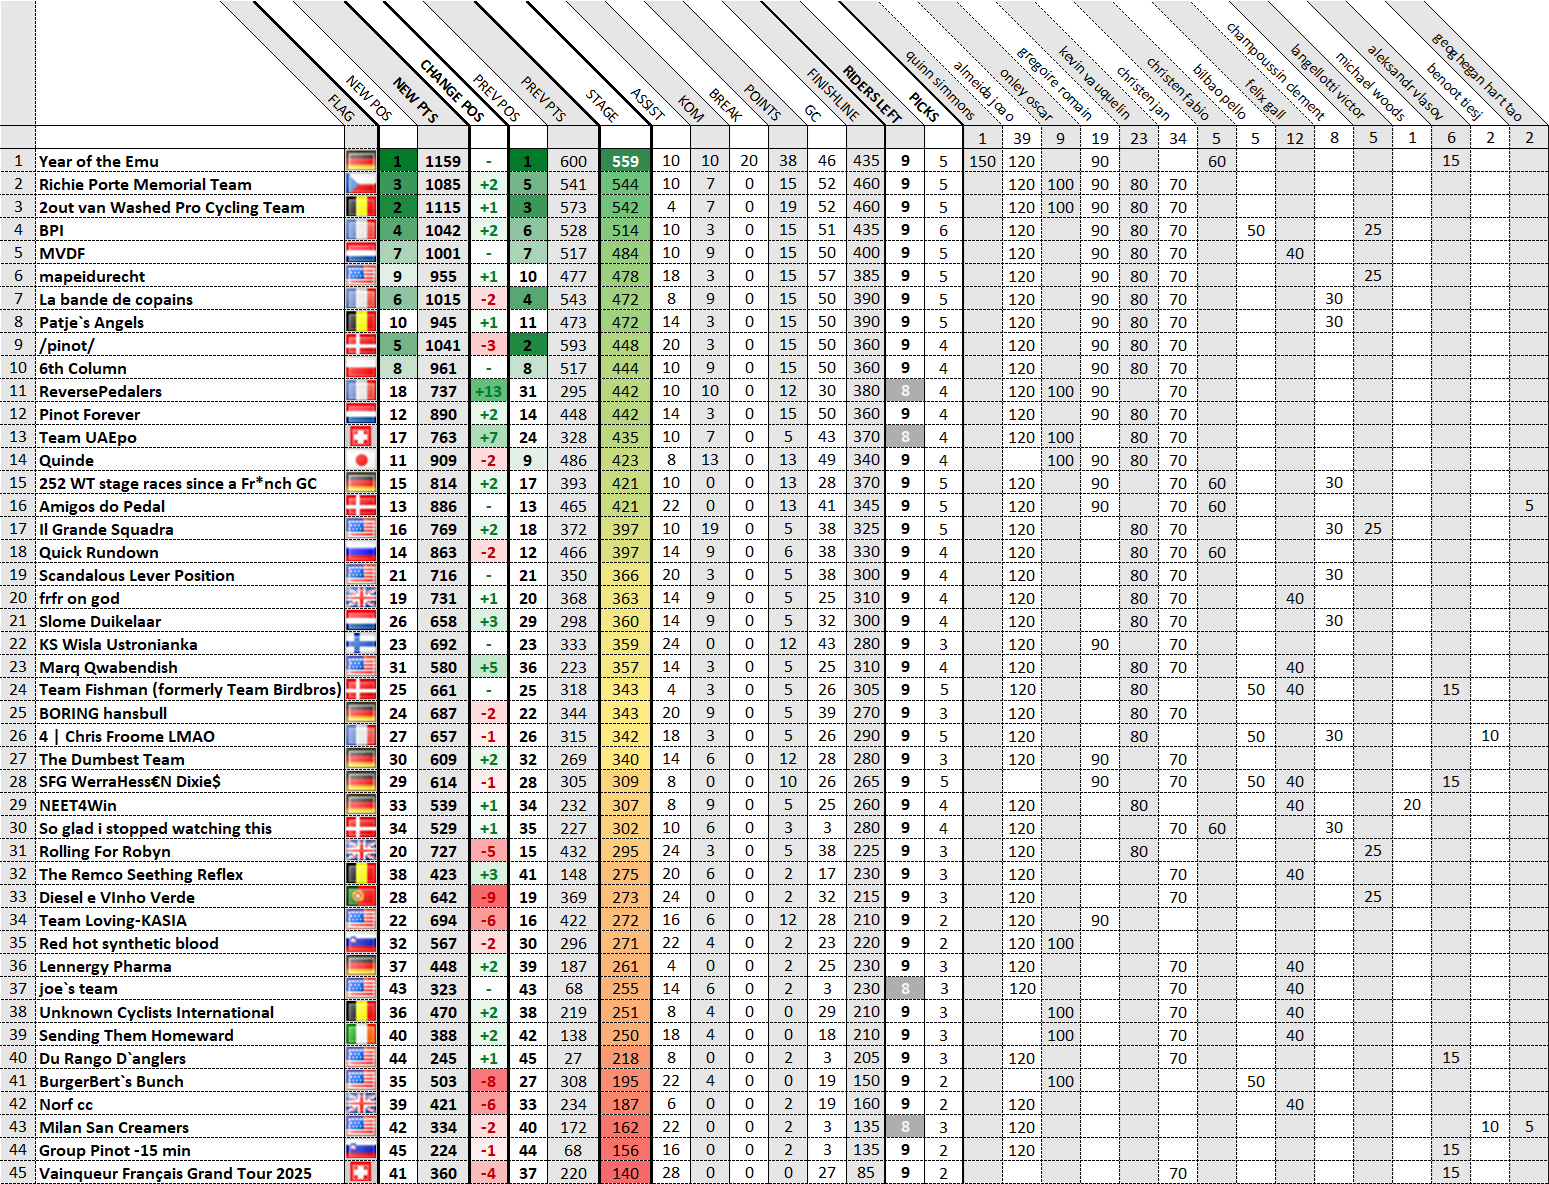Select the Portugal flag next to Diesel e VInho Verde
This screenshot has width=1549, height=1184.
(361, 897)
